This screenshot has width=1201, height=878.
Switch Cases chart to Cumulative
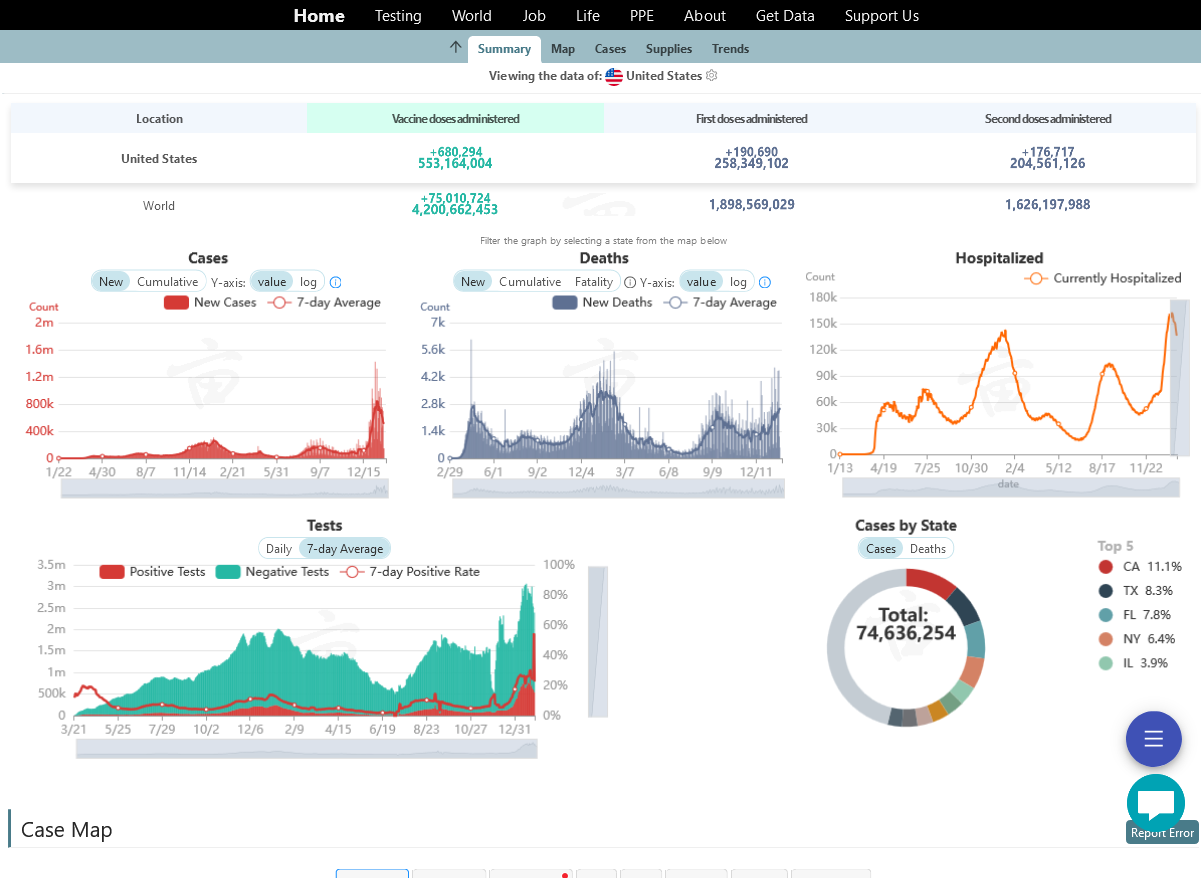coord(168,282)
